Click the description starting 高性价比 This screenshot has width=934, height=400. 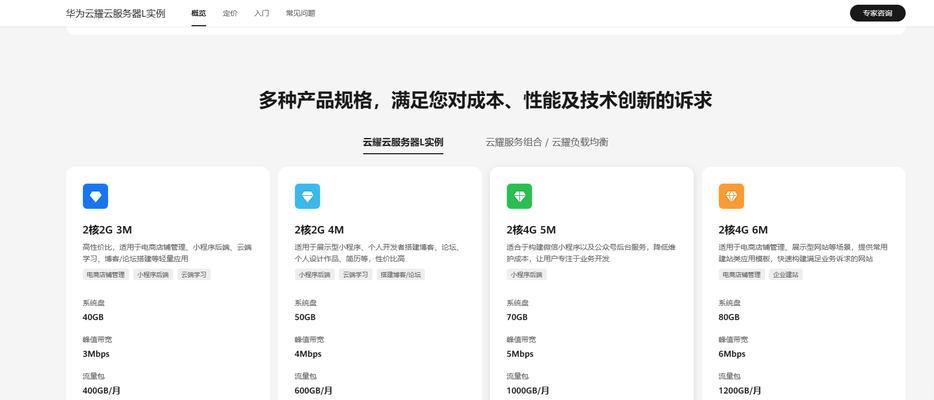(167, 253)
